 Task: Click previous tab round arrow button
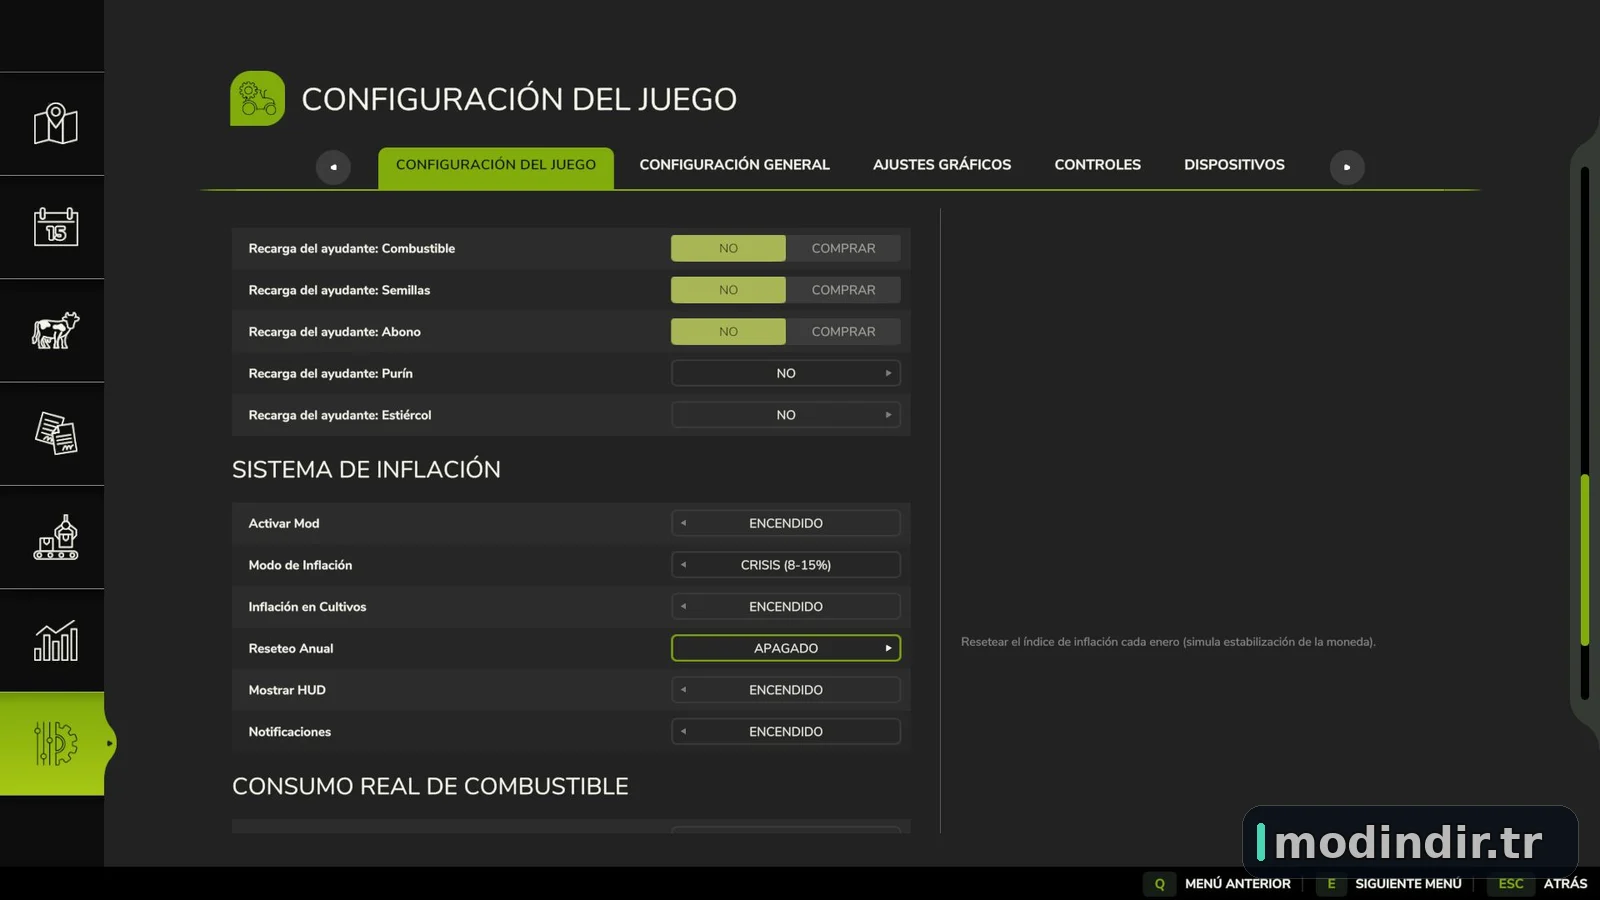[333, 167]
